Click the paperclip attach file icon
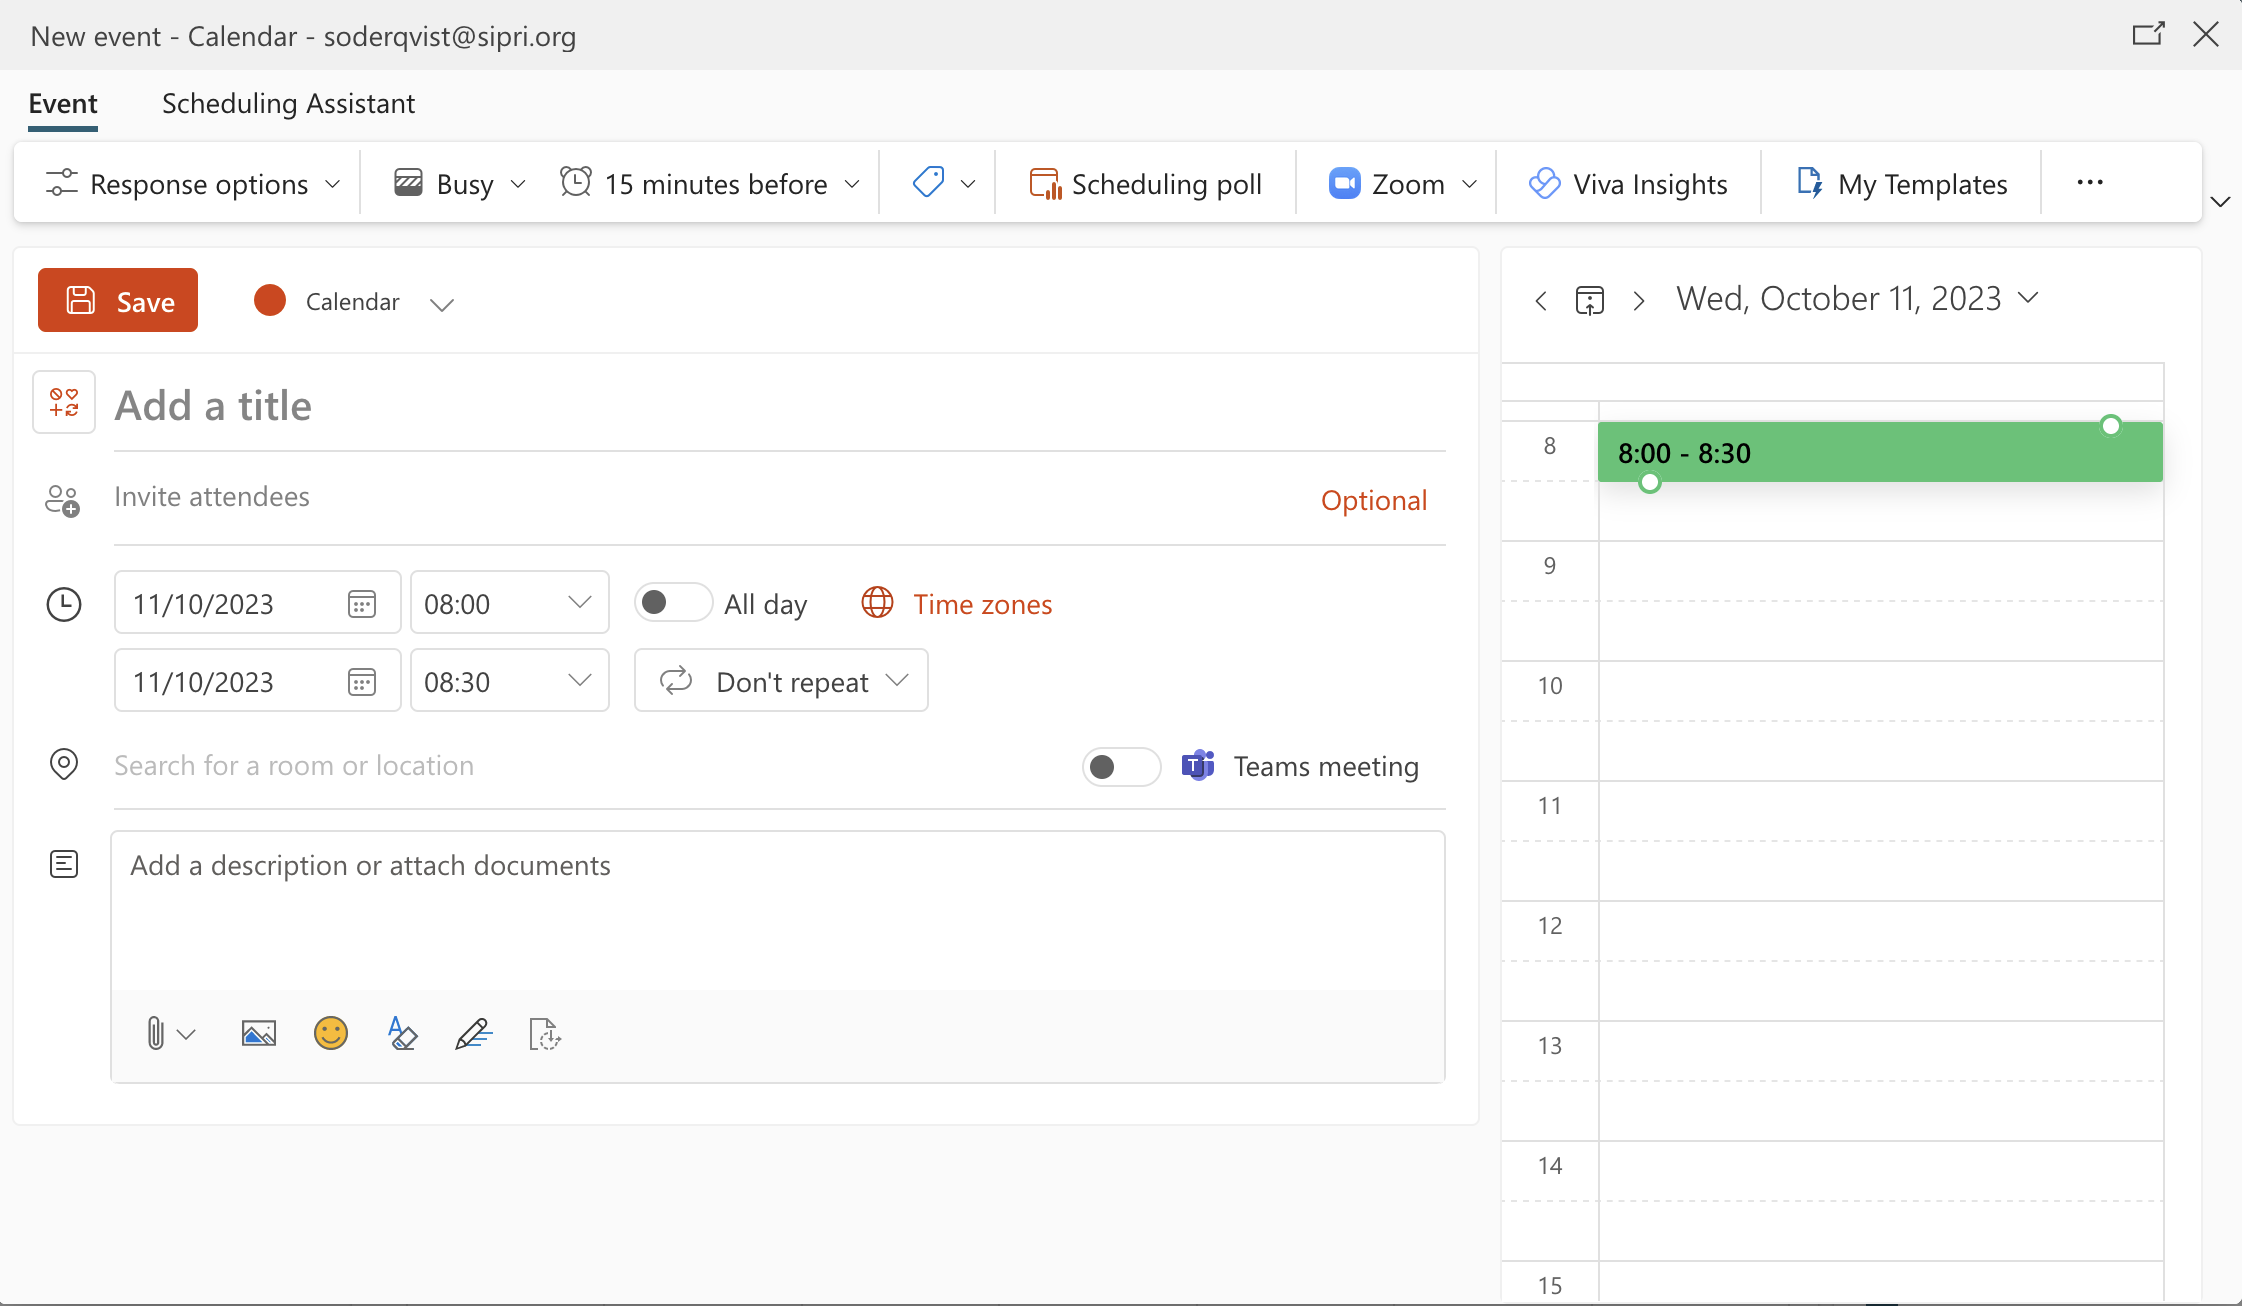 pyautogui.click(x=155, y=1033)
